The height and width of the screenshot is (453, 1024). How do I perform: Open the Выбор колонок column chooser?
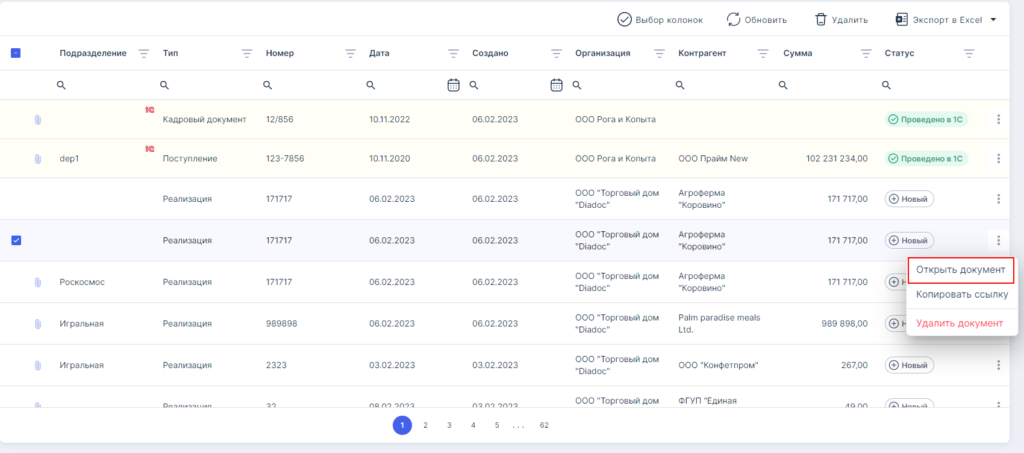point(660,20)
